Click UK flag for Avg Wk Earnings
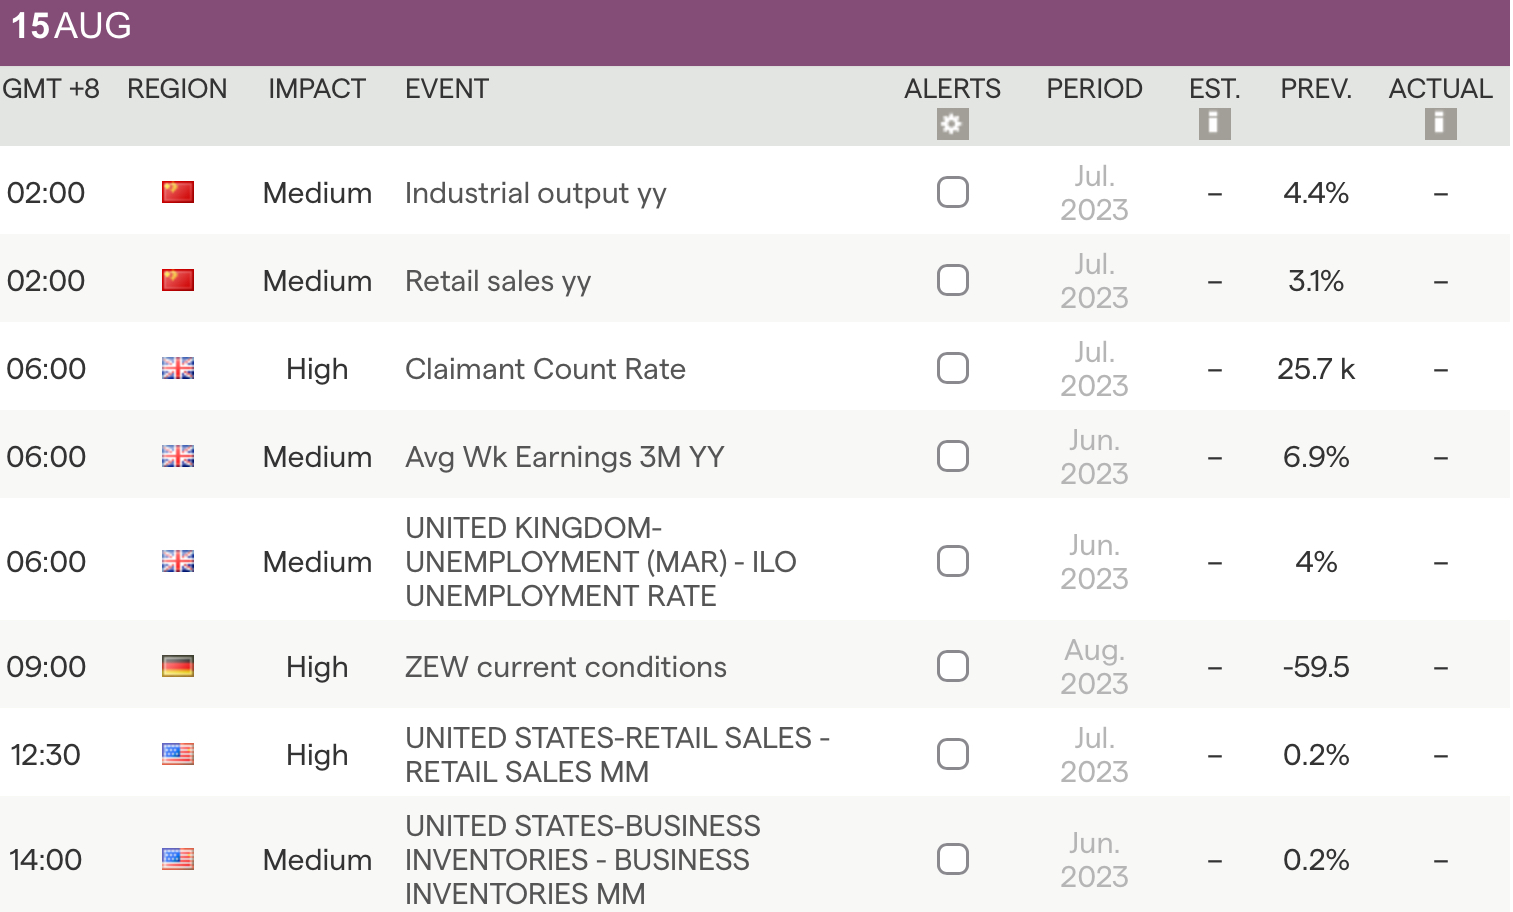Image resolution: width=1513 pixels, height=912 pixels. coord(178,457)
